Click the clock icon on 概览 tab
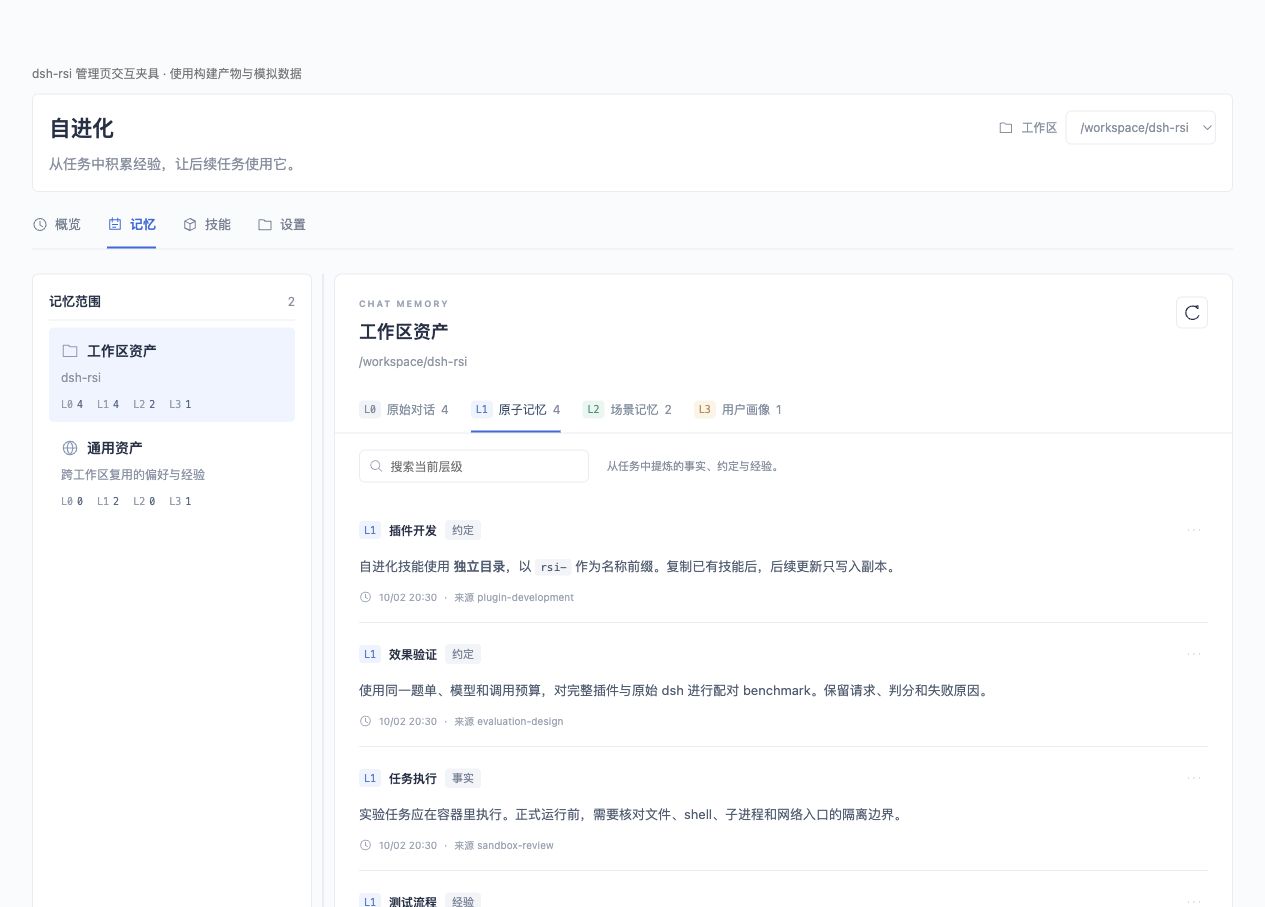The height and width of the screenshot is (907, 1265). pos(40,224)
